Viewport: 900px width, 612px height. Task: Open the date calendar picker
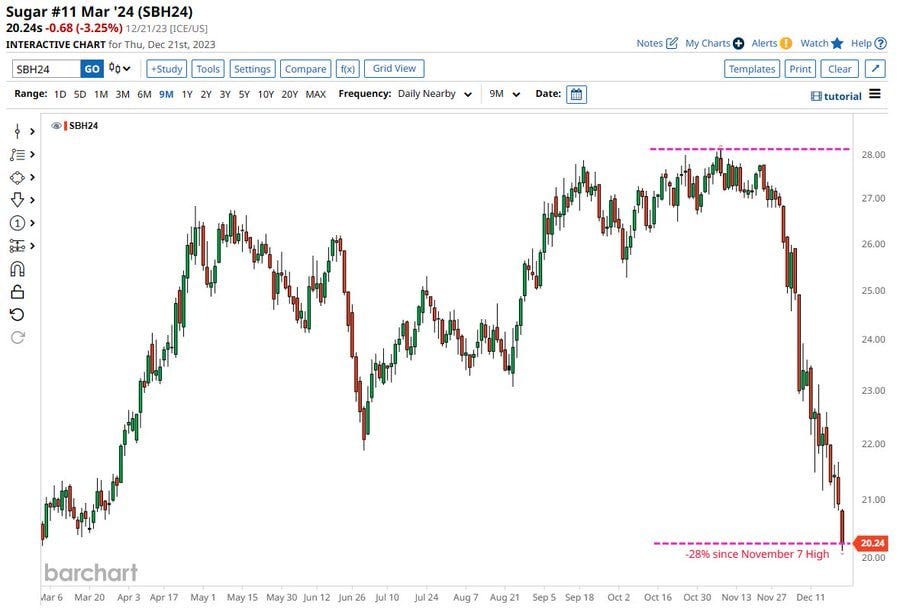[x=576, y=94]
